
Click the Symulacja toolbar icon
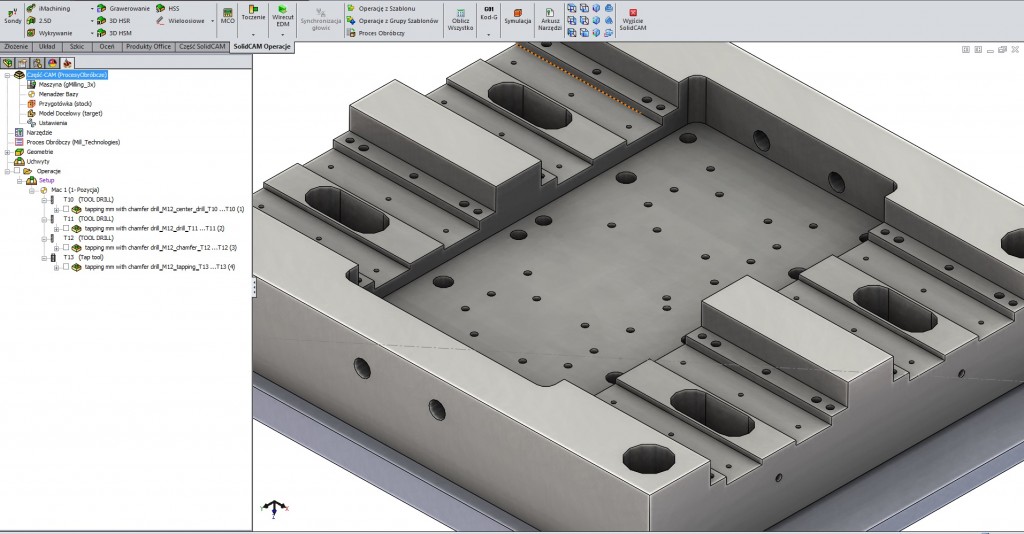[x=517, y=14]
